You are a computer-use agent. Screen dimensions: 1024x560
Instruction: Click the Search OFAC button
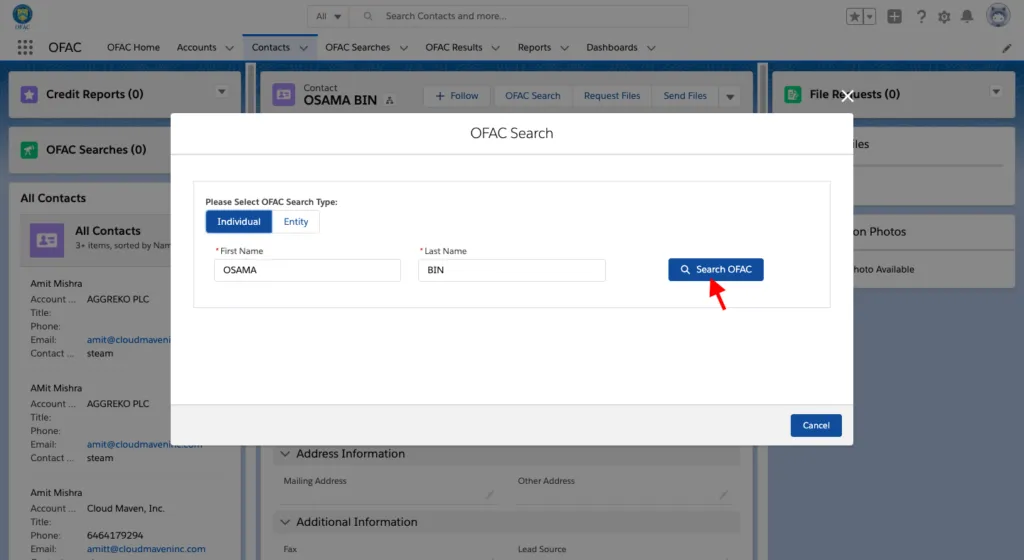(x=716, y=270)
